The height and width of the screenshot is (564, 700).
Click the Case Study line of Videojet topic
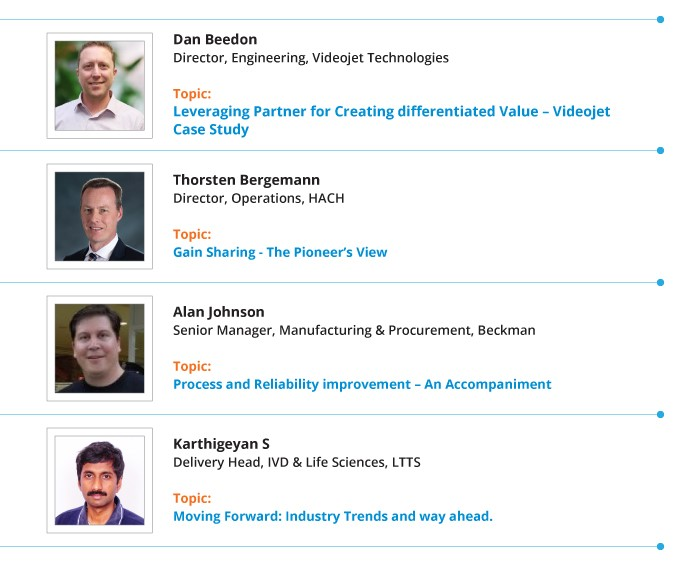pyautogui.click(x=211, y=130)
